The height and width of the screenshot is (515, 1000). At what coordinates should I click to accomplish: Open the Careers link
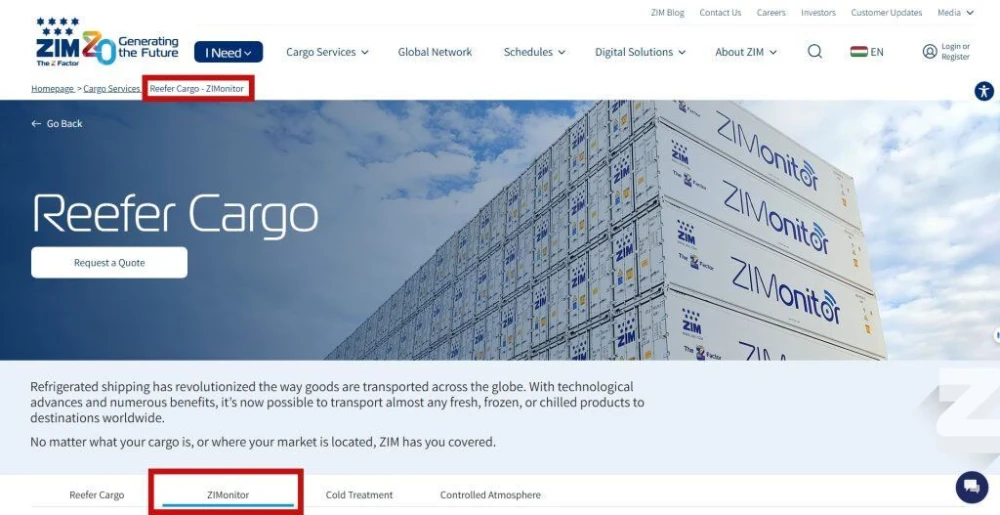(x=771, y=13)
